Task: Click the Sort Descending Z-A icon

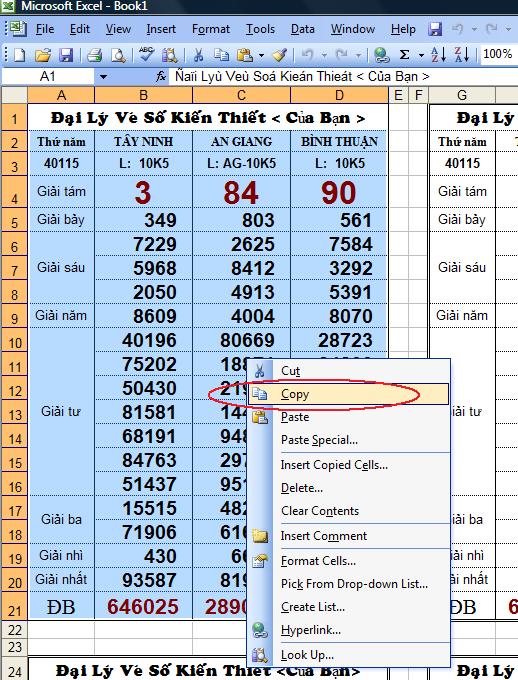Action: pos(462,55)
